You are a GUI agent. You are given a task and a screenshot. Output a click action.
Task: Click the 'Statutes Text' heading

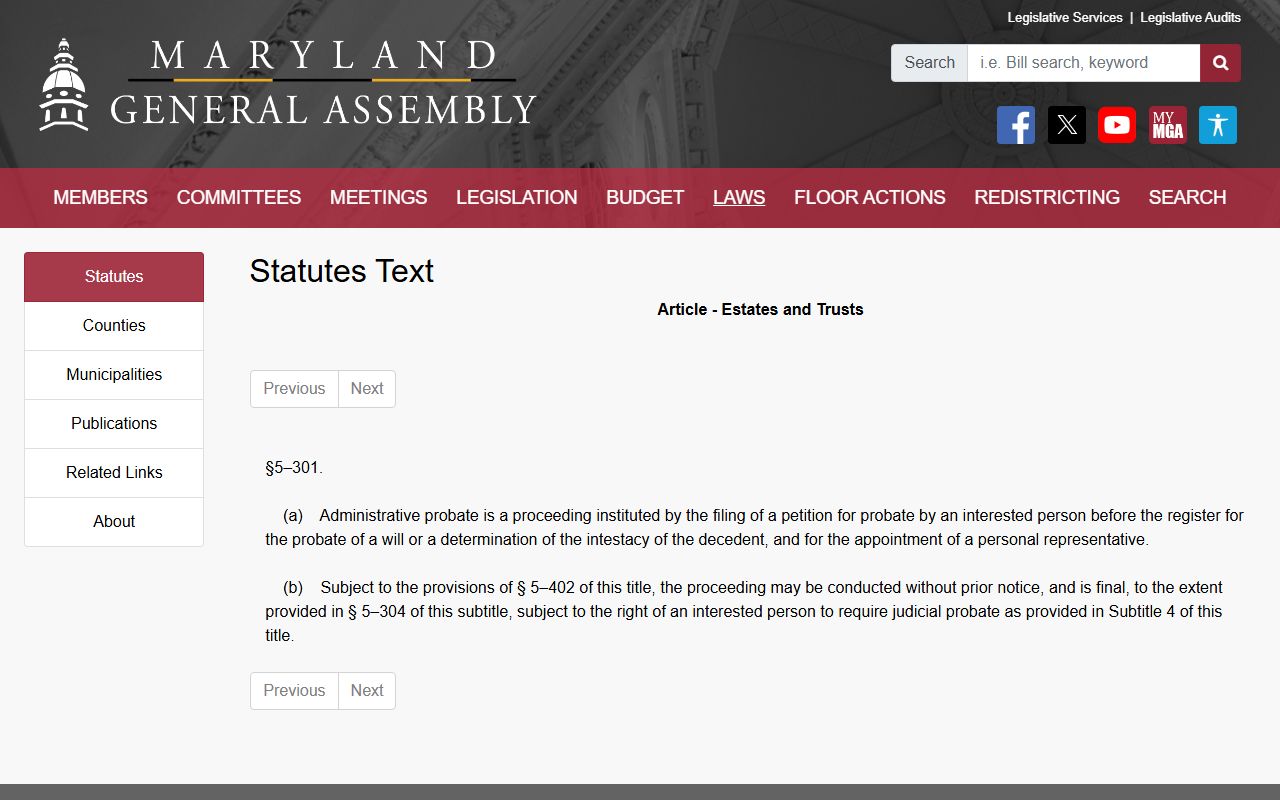pyautogui.click(x=342, y=271)
